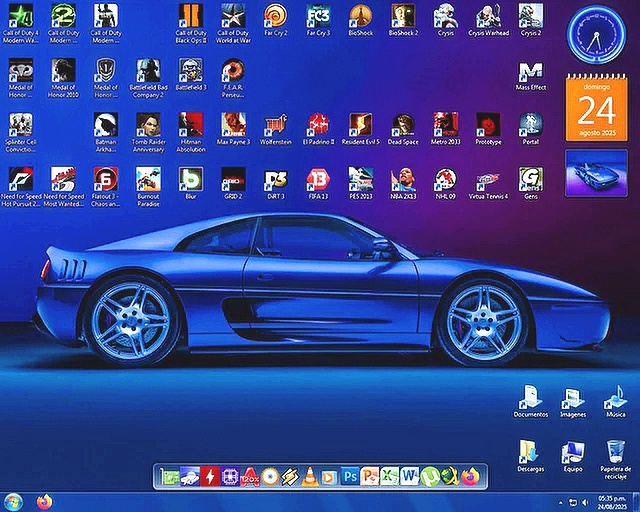The height and width of the screenshot is (512, 640).
Task: Open Word from the dock
Action: point(409,476)
